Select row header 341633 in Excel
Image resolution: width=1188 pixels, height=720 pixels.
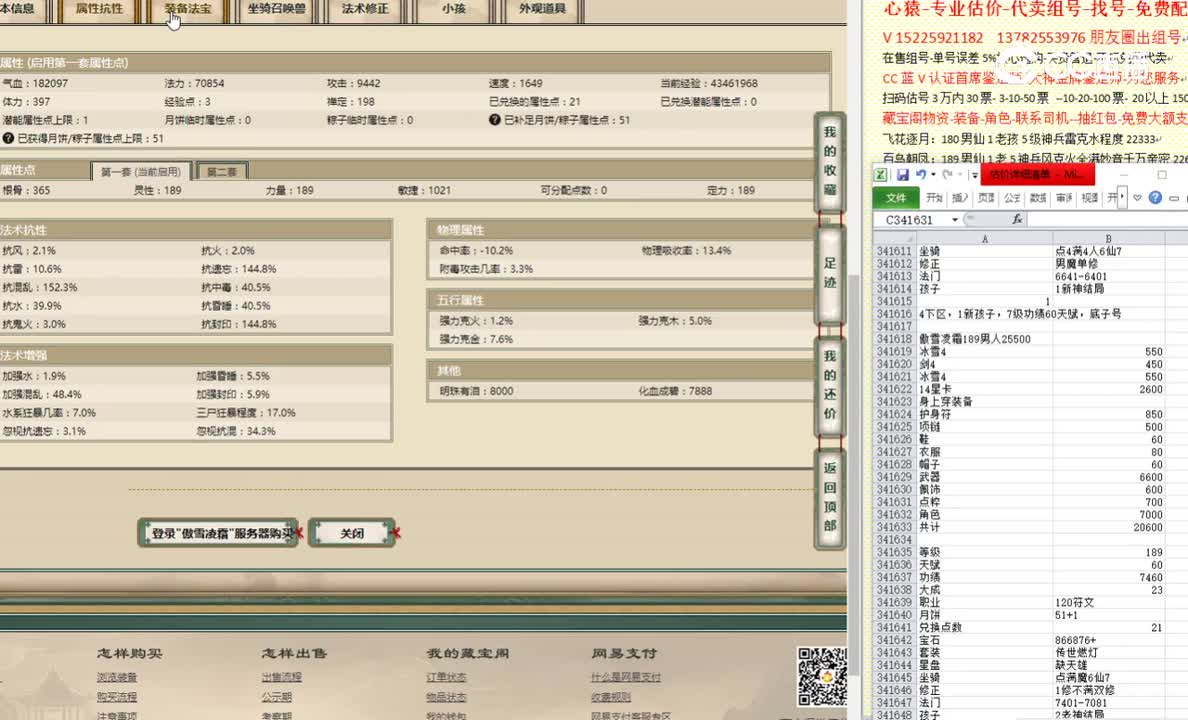(x=894, y=527)
